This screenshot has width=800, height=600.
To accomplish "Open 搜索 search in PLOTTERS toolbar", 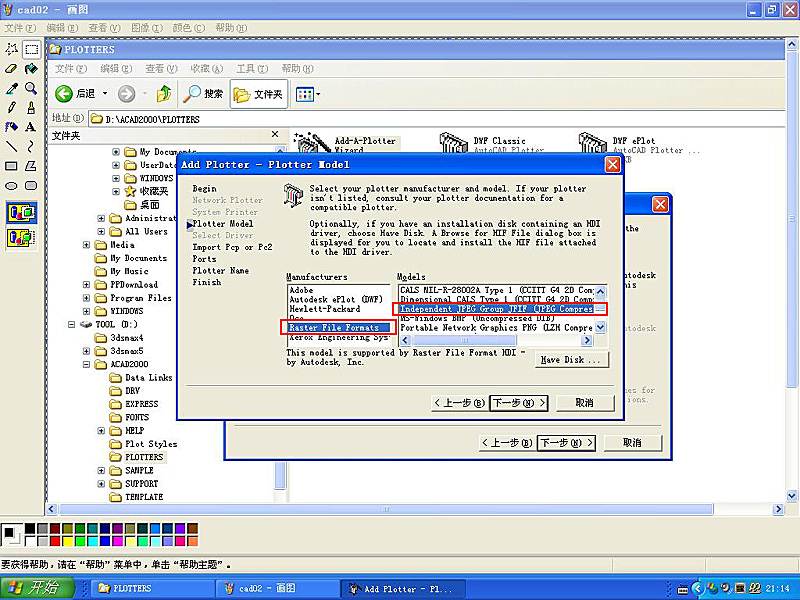I will 204,94.
